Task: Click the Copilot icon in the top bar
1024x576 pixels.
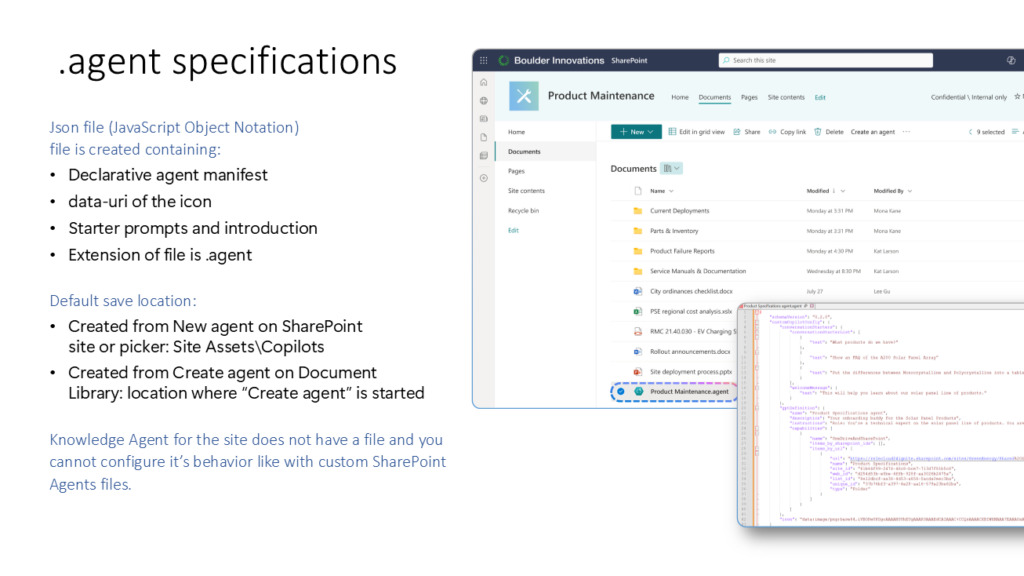Action: (1011, 60)
